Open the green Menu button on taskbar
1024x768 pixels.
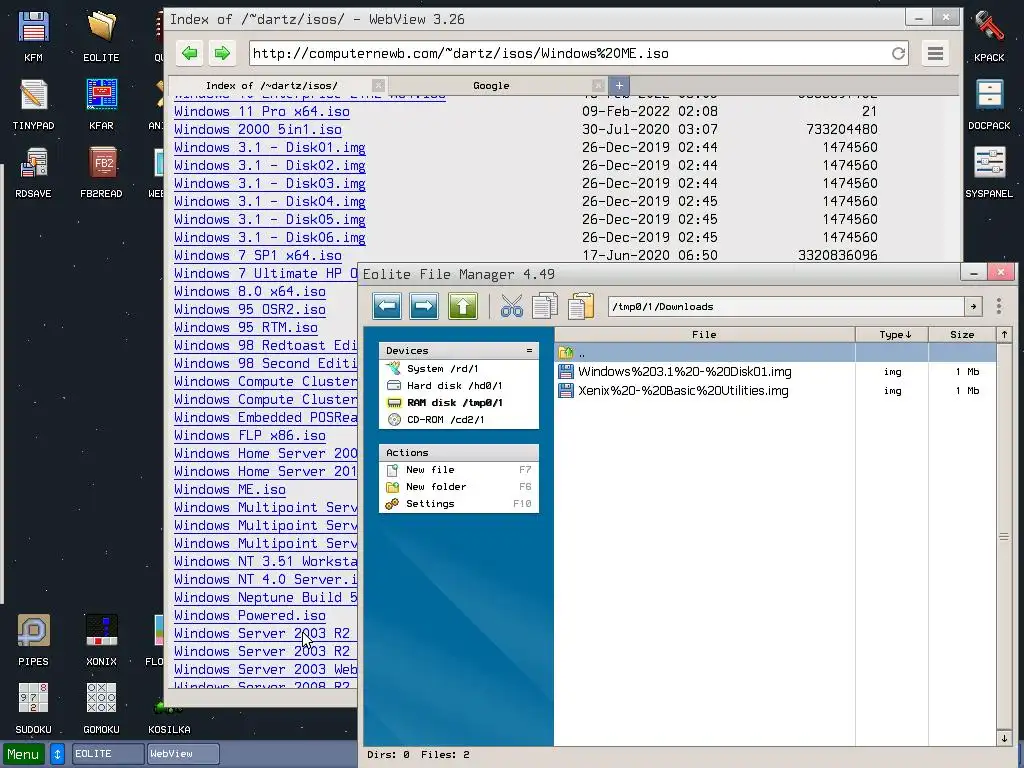(x=24, y=754)
